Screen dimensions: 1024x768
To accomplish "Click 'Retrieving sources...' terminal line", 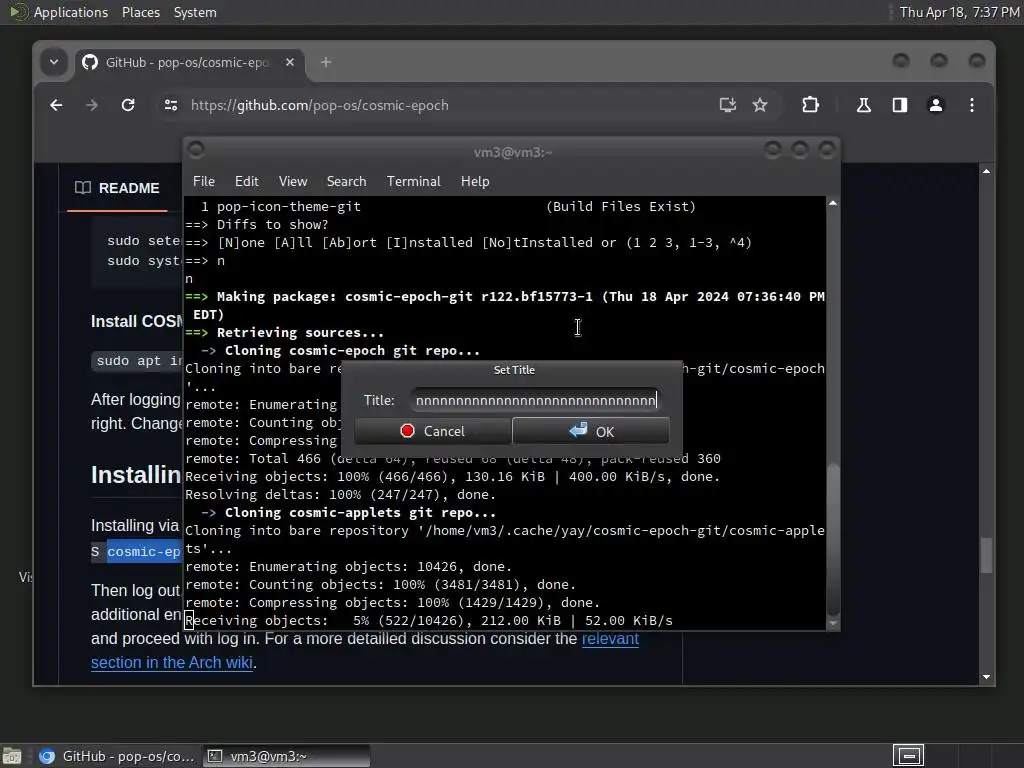I will 285,332.
